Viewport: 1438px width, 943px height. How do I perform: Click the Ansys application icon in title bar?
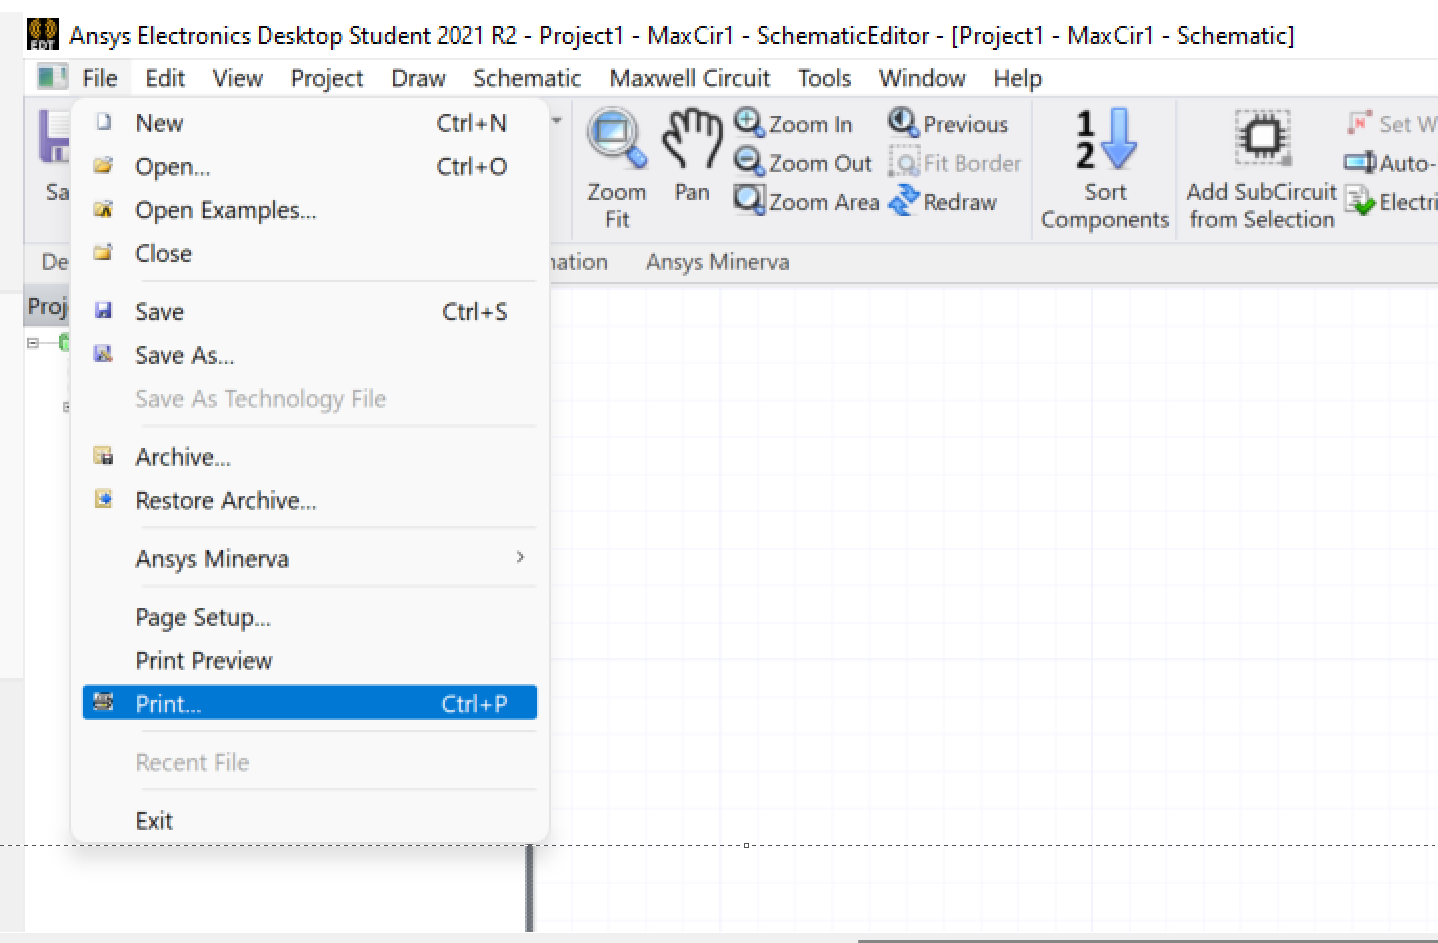coord(42,34)
